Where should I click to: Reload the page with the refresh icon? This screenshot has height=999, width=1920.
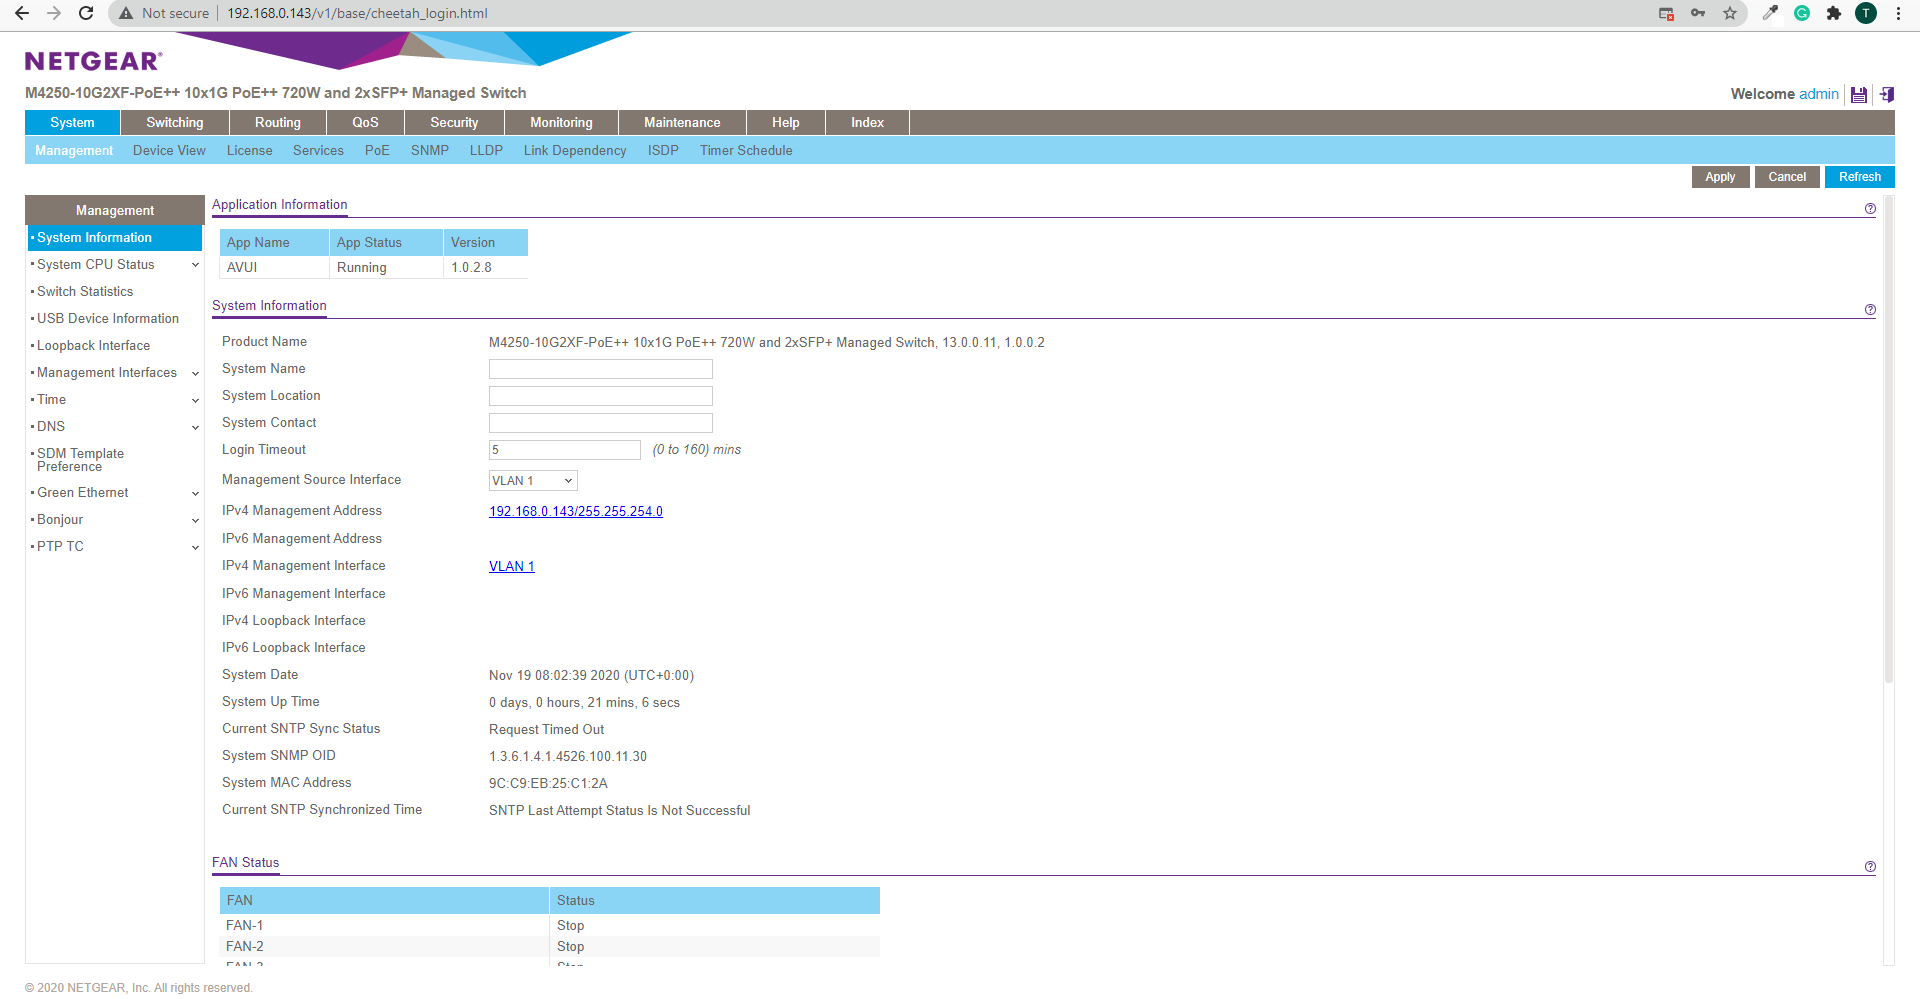[x=86, y=13]
